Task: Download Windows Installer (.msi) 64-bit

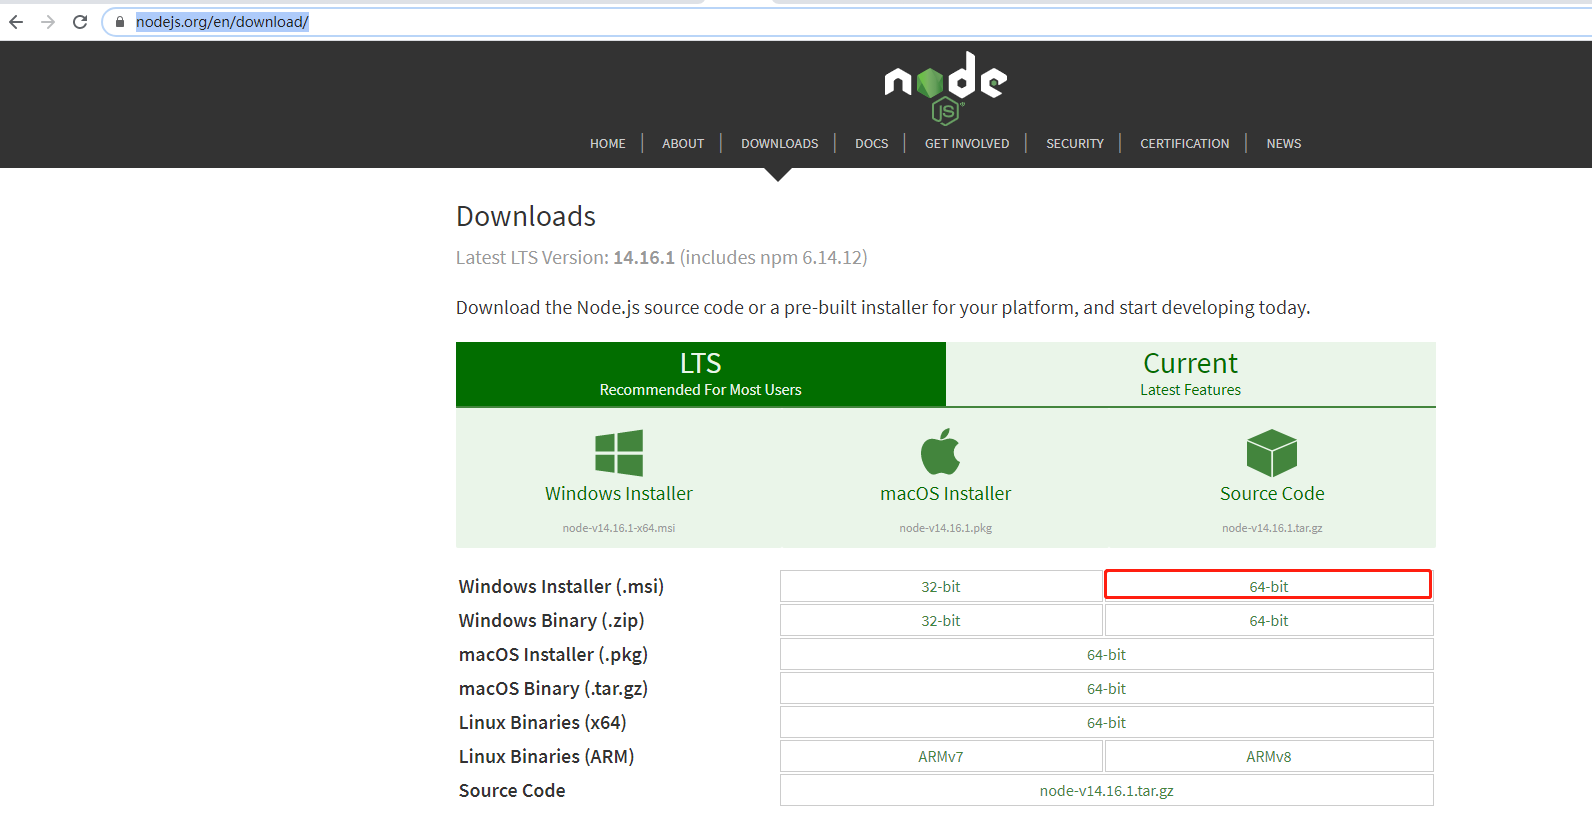Action: coord(1269,587)
